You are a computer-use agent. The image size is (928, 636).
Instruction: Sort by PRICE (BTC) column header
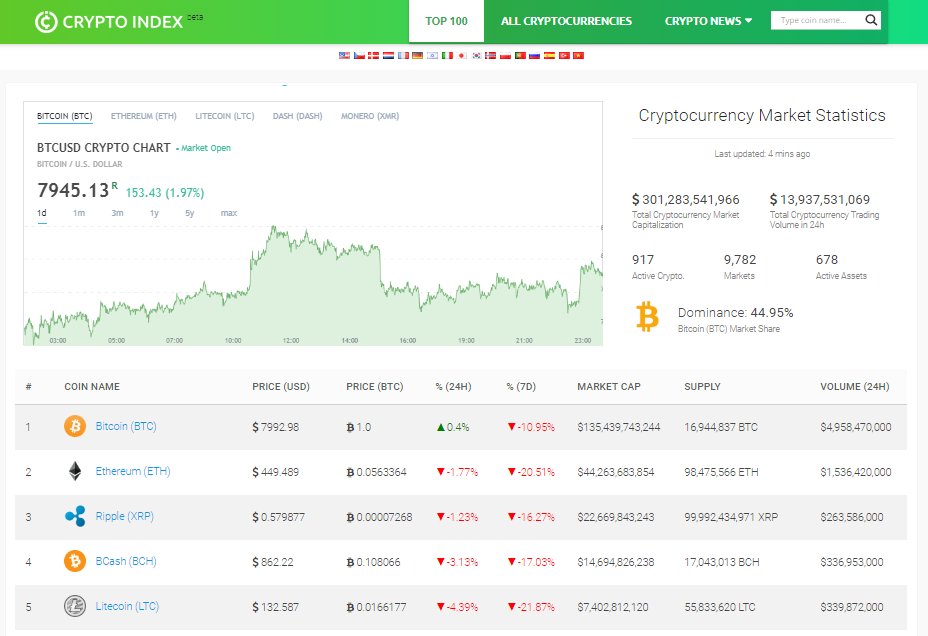pos(375,386)
